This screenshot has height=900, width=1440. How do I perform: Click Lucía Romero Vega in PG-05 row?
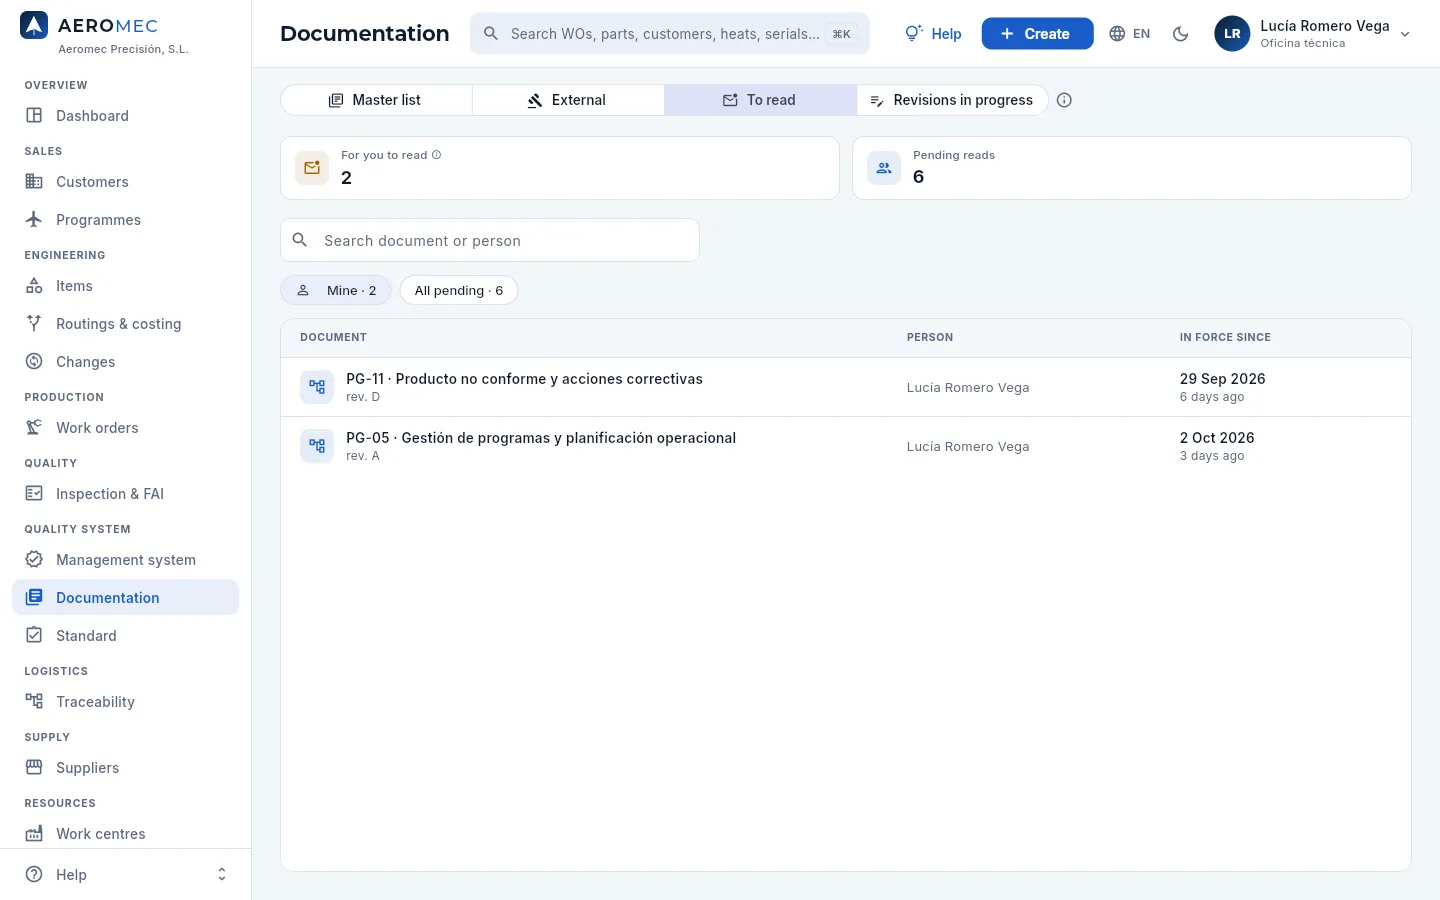click(968, 447)
